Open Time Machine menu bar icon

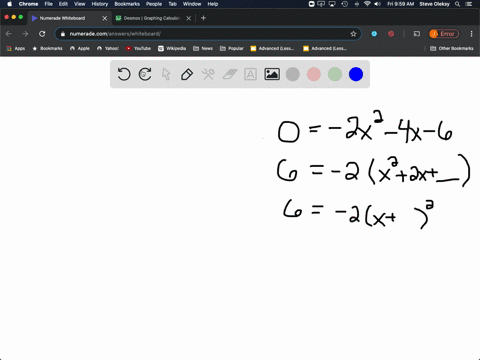345,4
